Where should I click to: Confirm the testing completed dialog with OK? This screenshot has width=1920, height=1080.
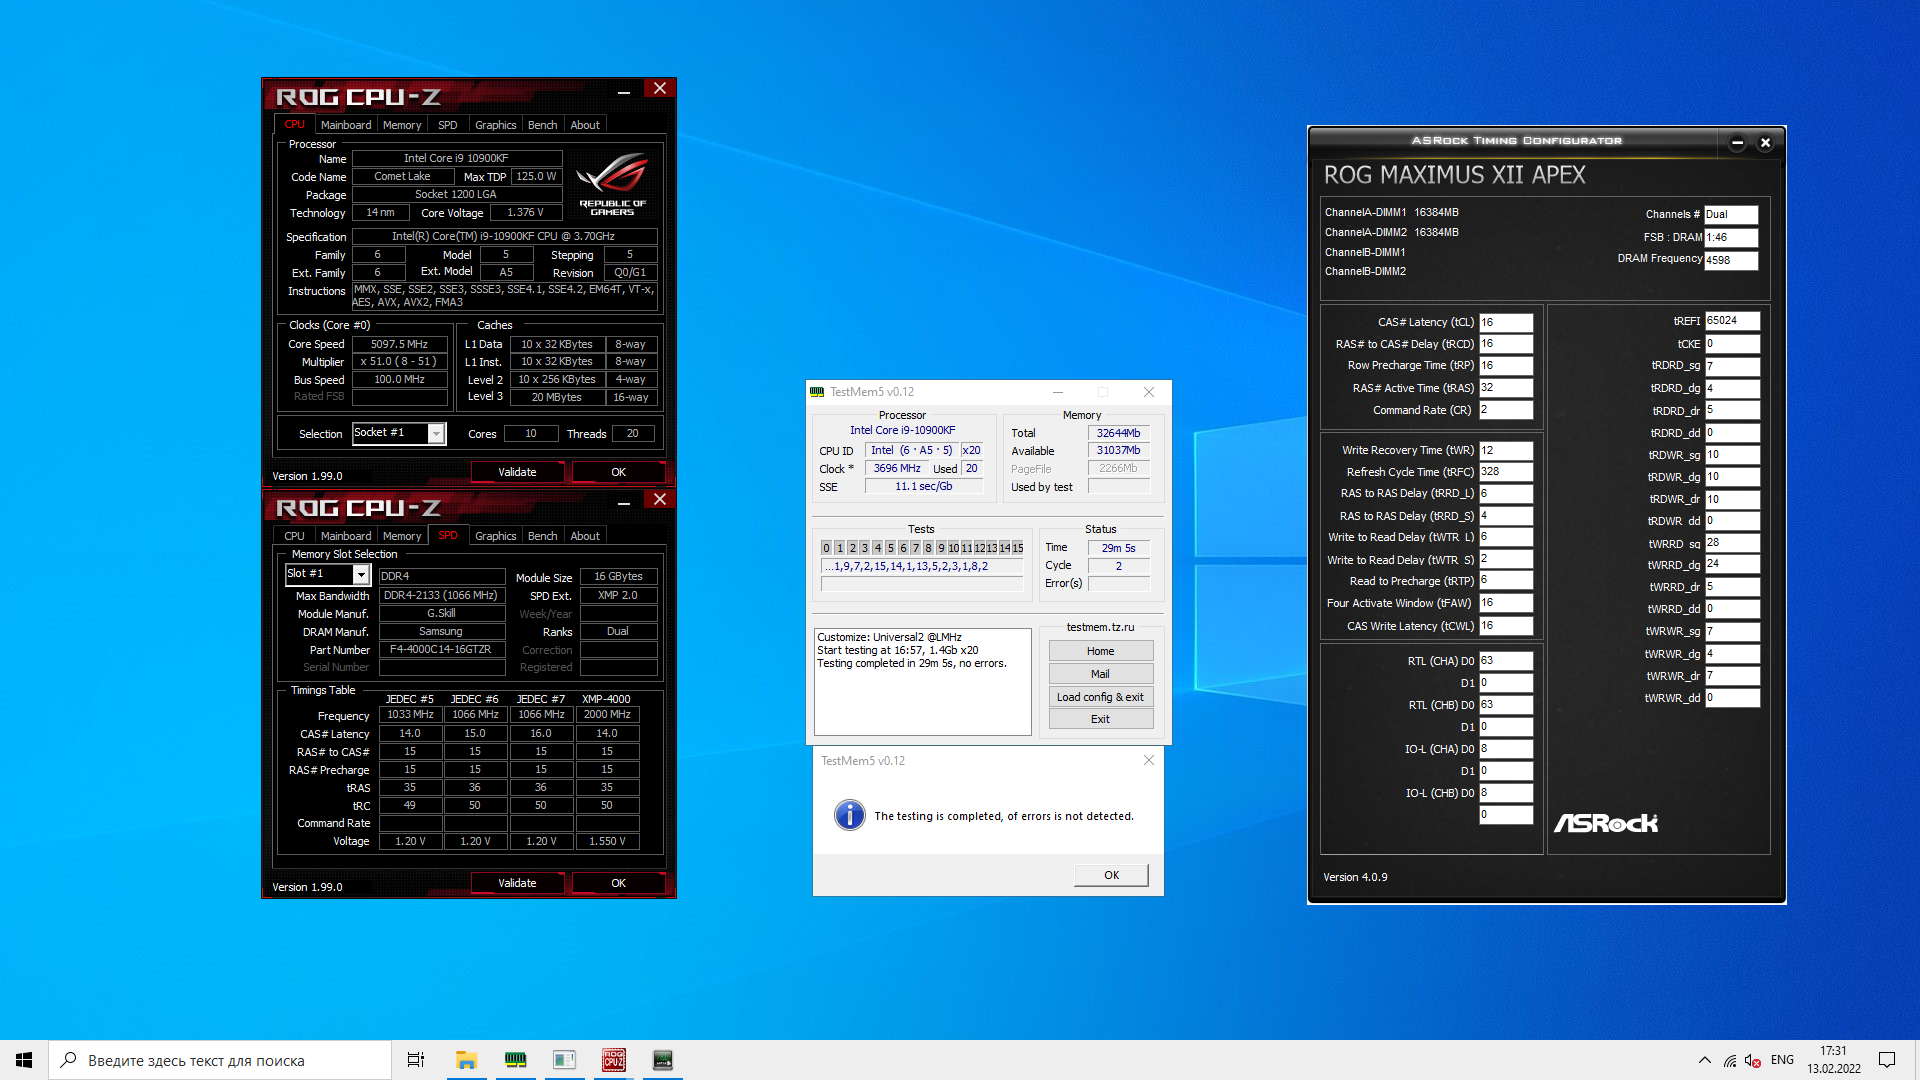pos(1111,875)
